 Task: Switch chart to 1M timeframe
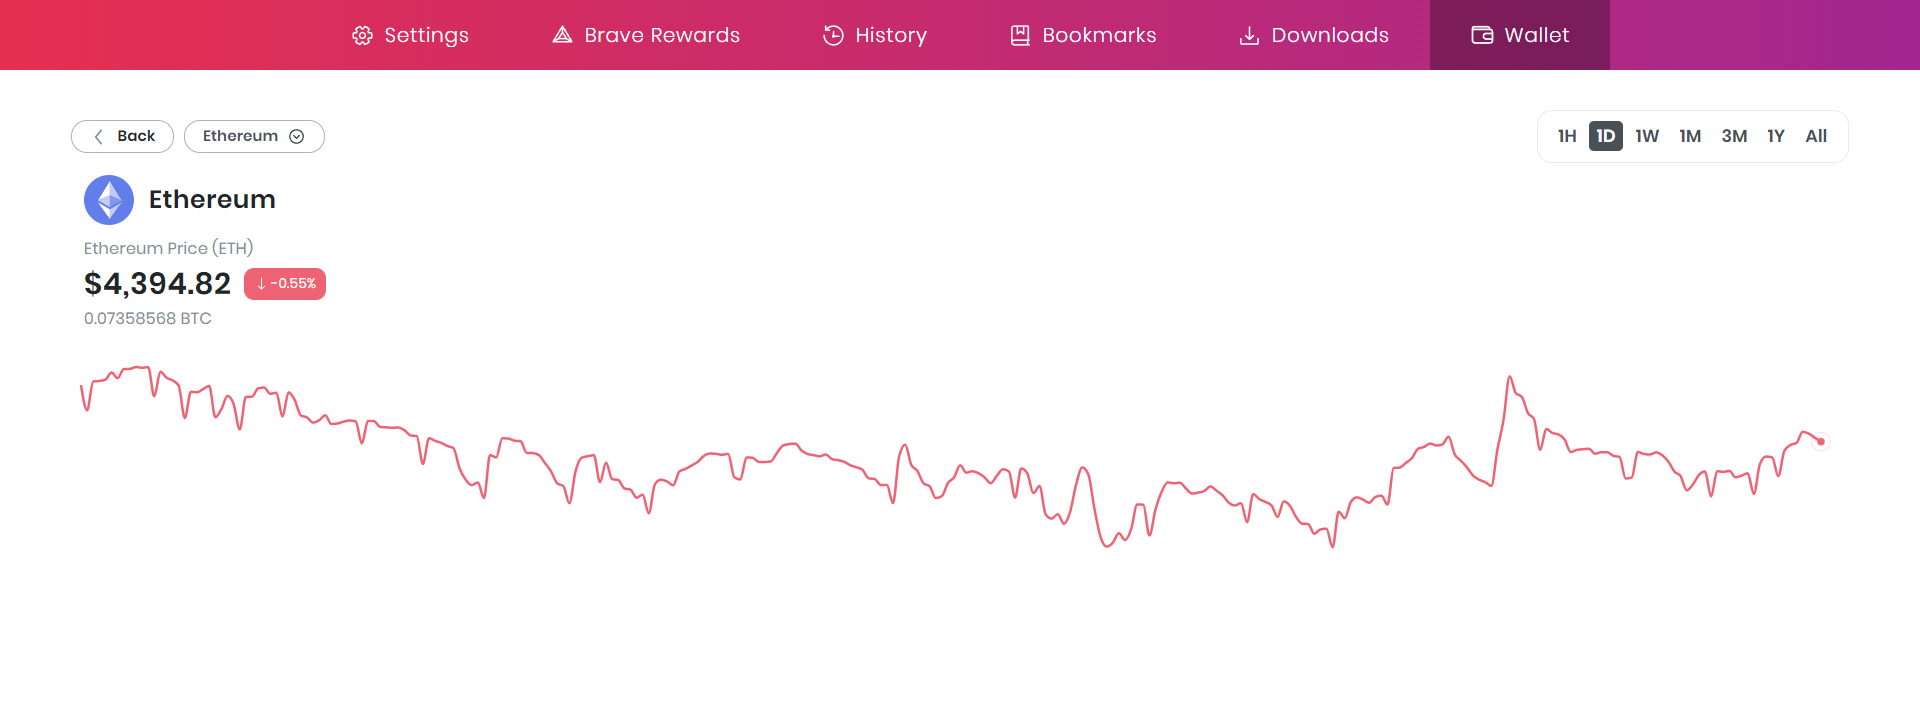tap(1690, 136)
